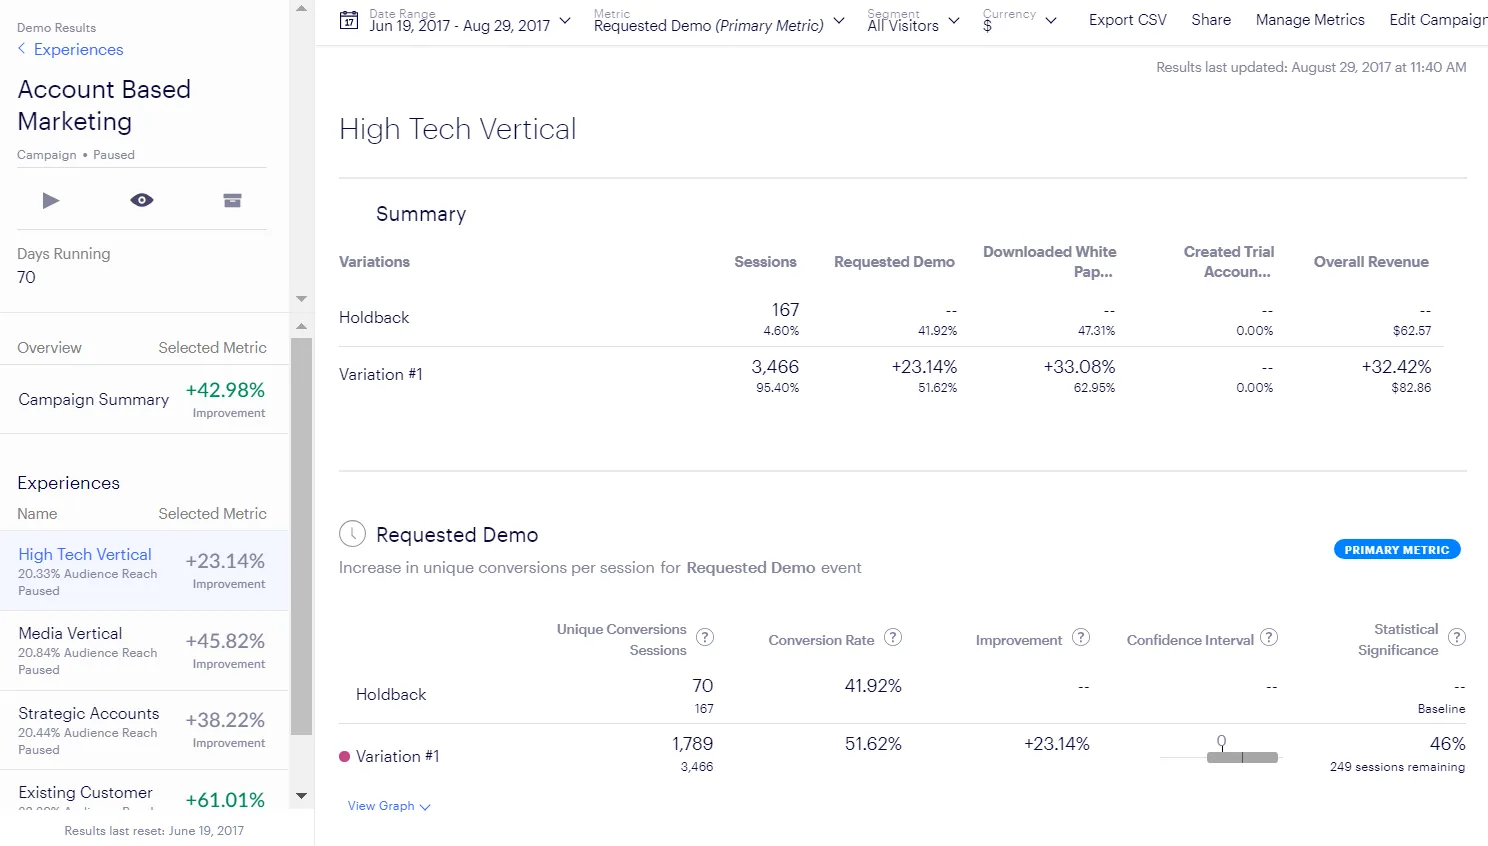Click the Holdback row in Summary table

(x=891, y=318)
